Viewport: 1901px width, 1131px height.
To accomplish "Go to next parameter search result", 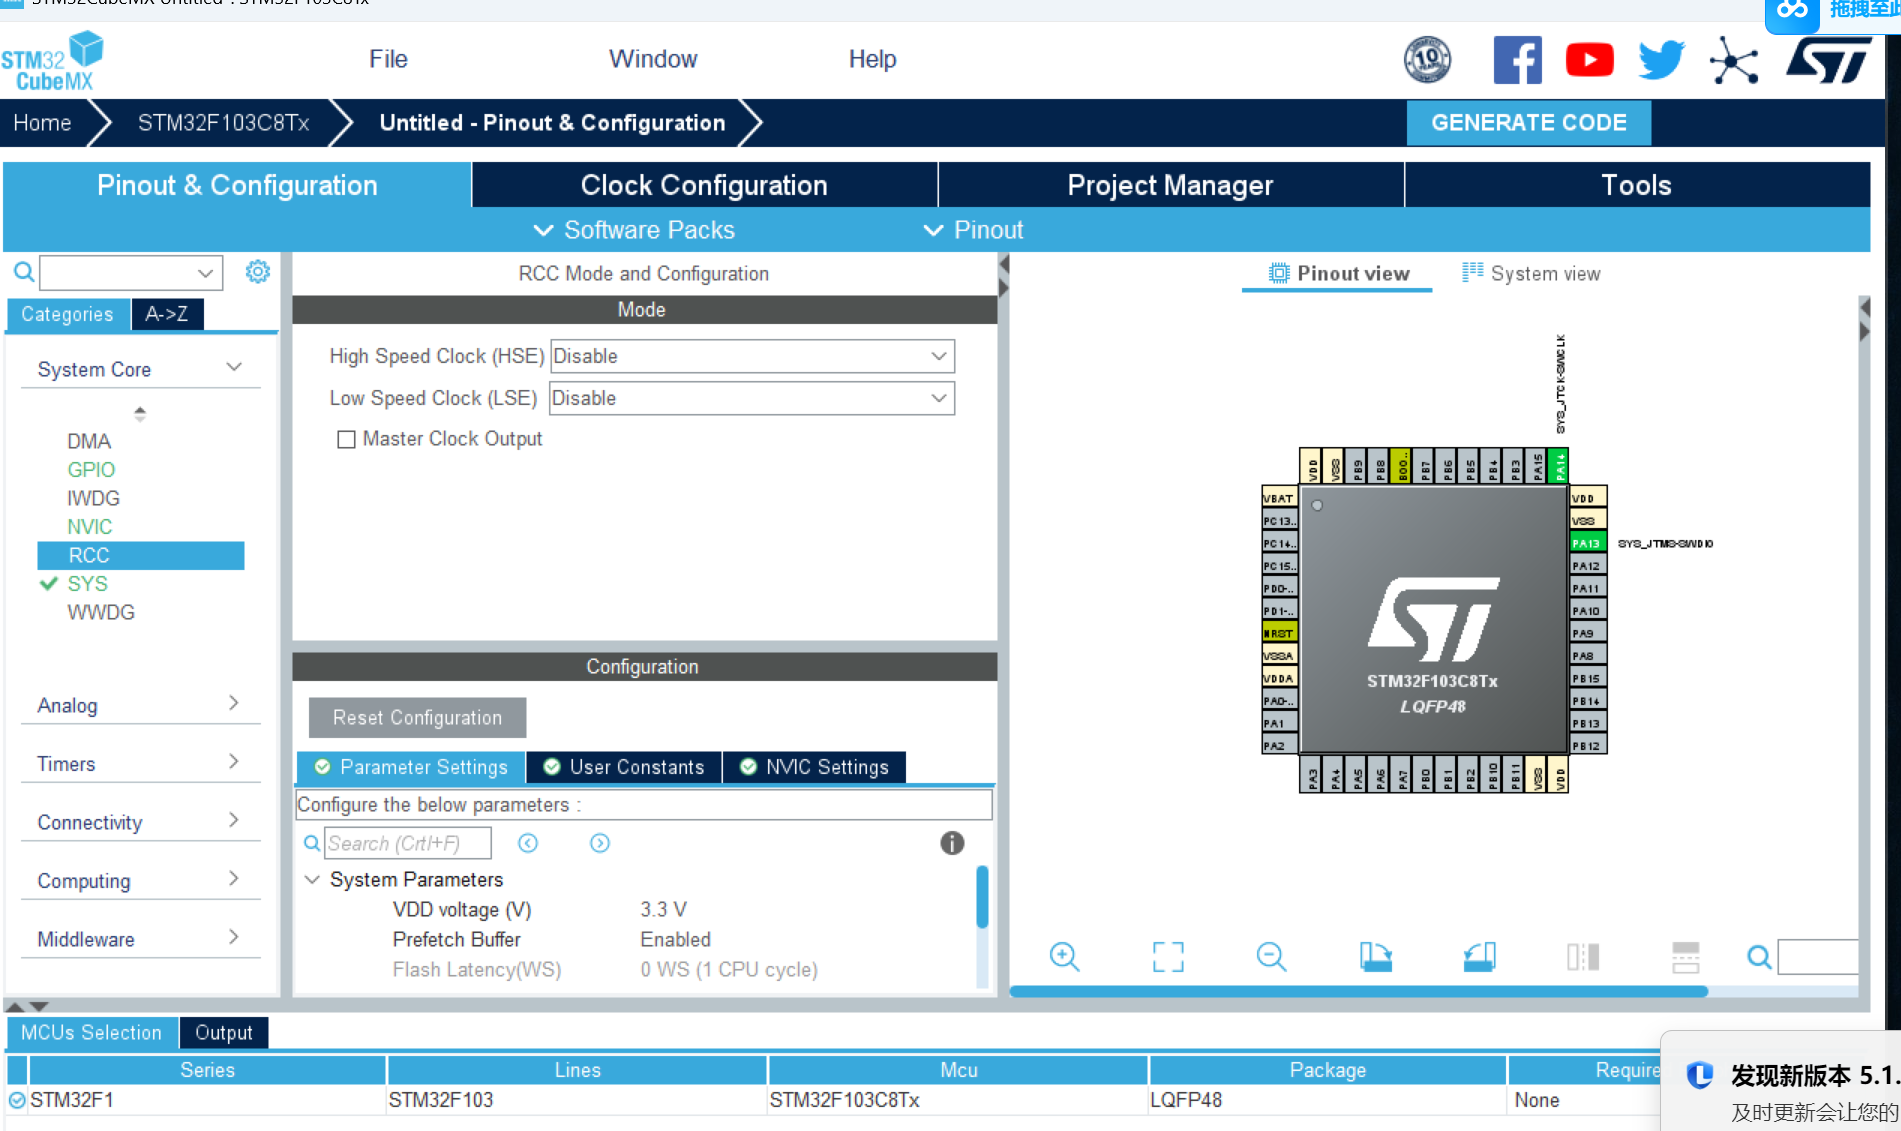I will 600,843.
